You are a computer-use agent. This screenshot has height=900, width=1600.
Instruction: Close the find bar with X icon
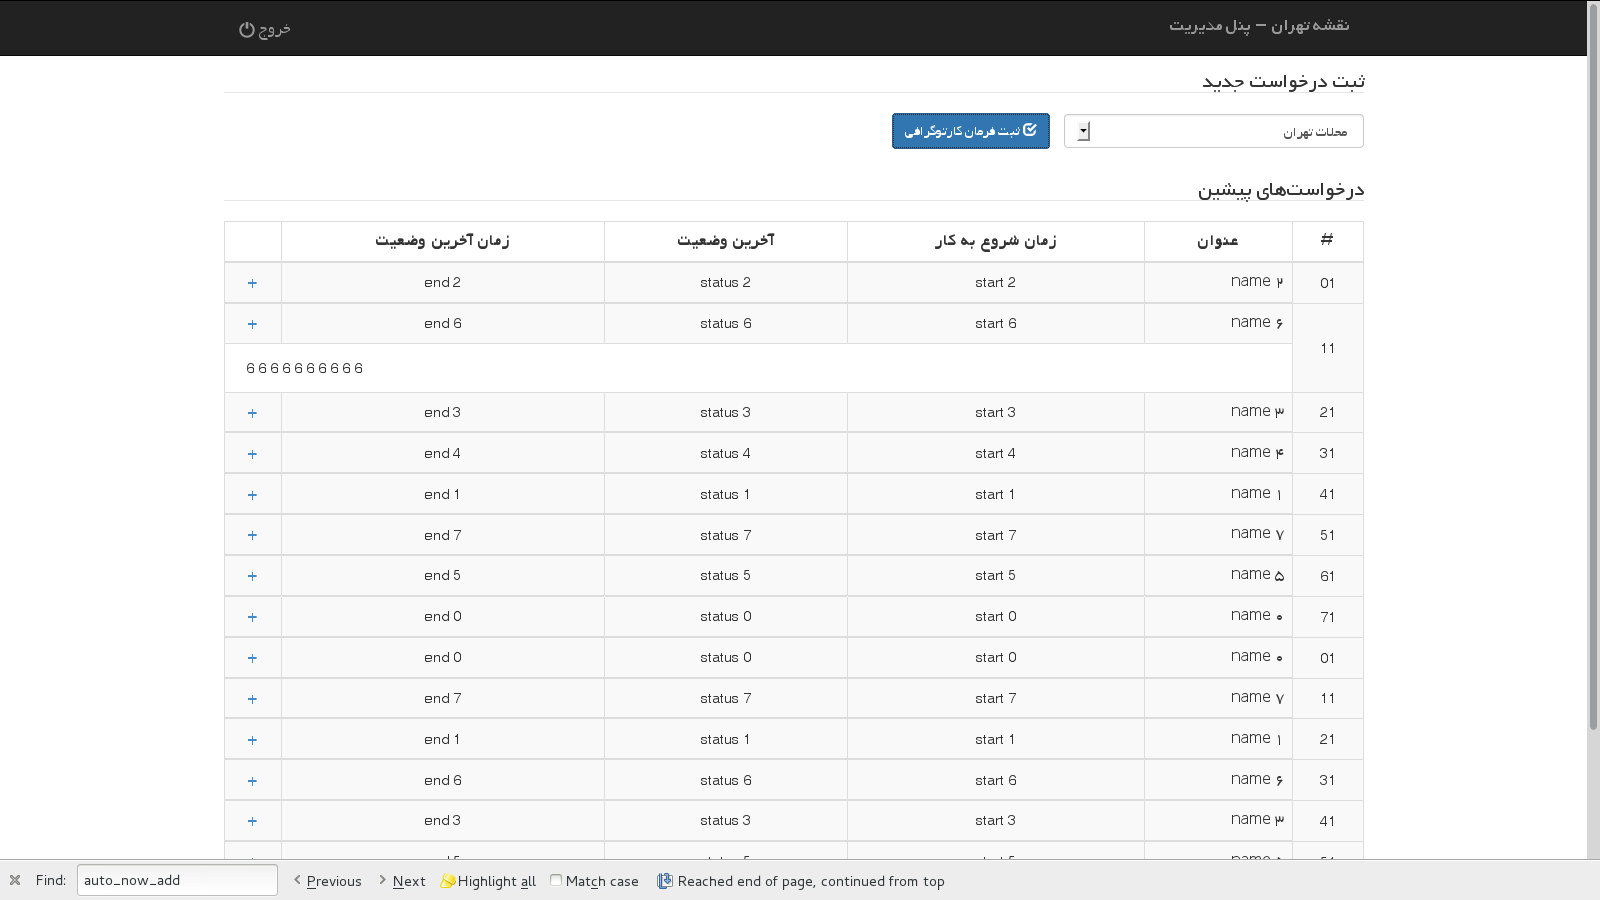(x=15, y=880)
